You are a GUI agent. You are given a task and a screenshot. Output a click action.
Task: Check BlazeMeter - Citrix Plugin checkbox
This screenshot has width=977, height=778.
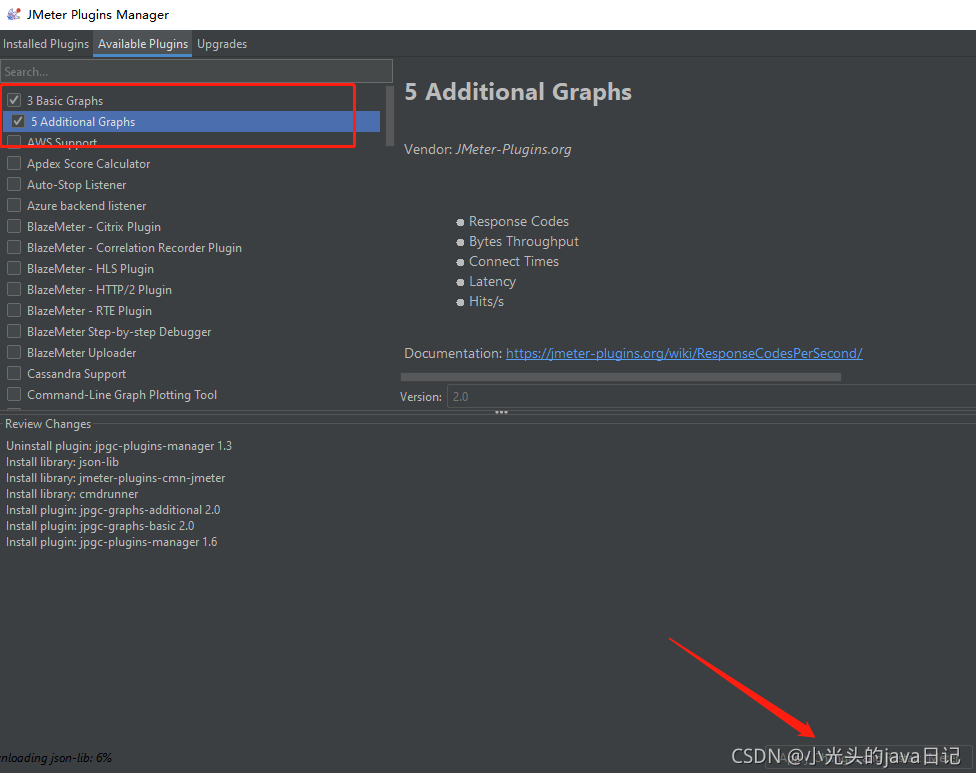14,226
